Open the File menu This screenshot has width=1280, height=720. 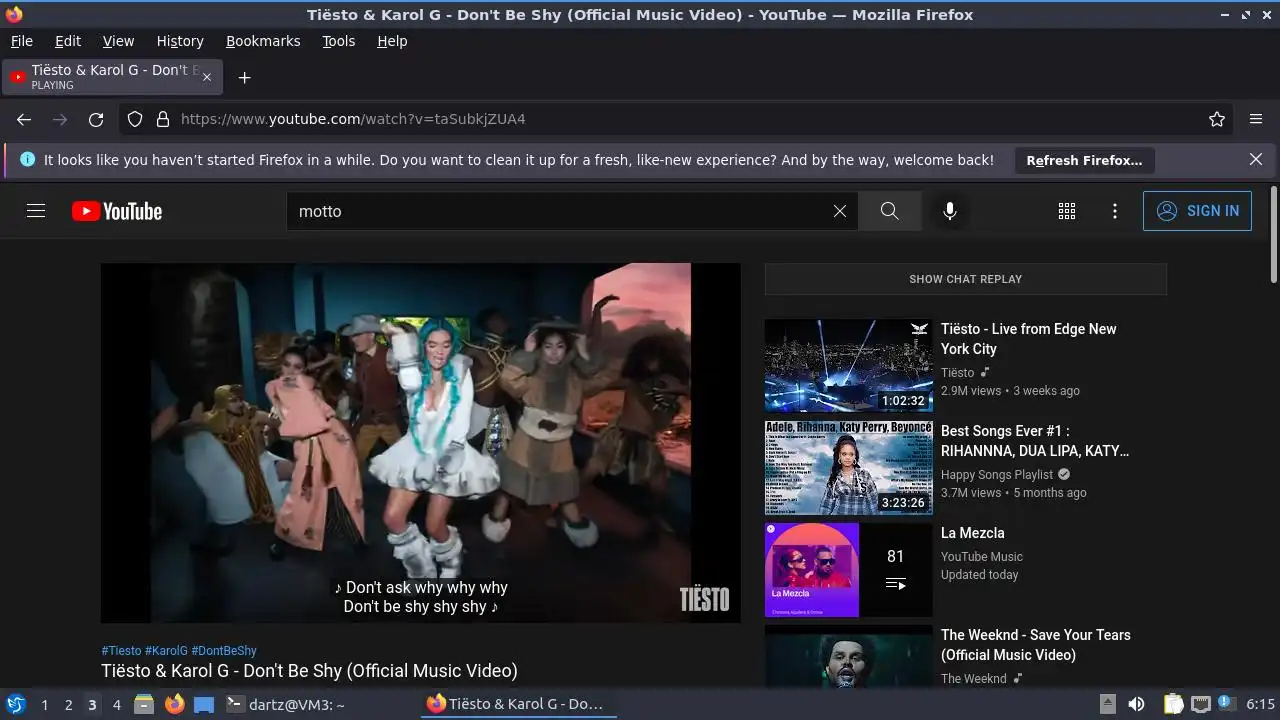(x=22, y=41)
